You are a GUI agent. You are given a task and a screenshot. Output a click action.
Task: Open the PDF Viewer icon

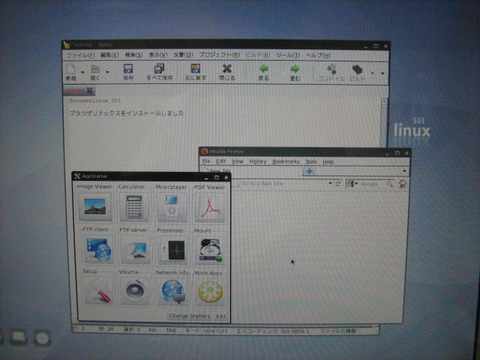[x=209, y=207]
